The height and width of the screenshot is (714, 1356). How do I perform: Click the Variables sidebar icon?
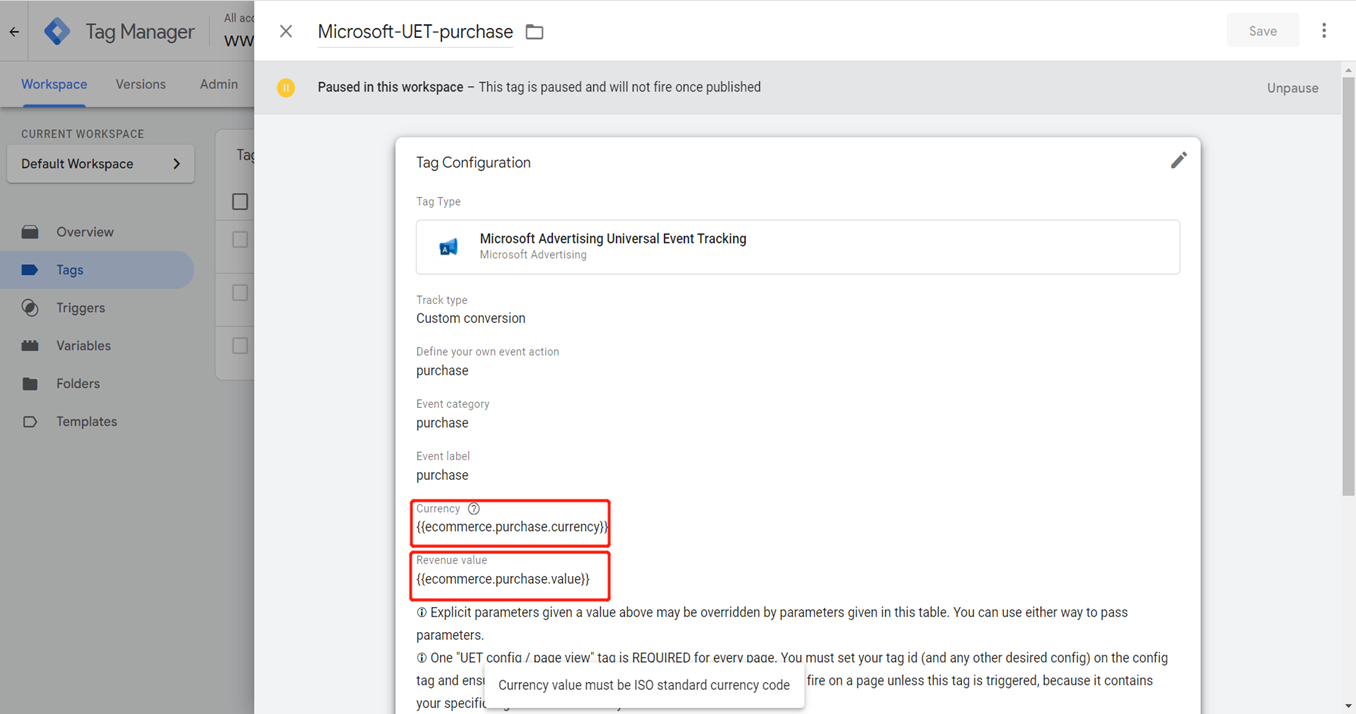click(x=30, y=346)
